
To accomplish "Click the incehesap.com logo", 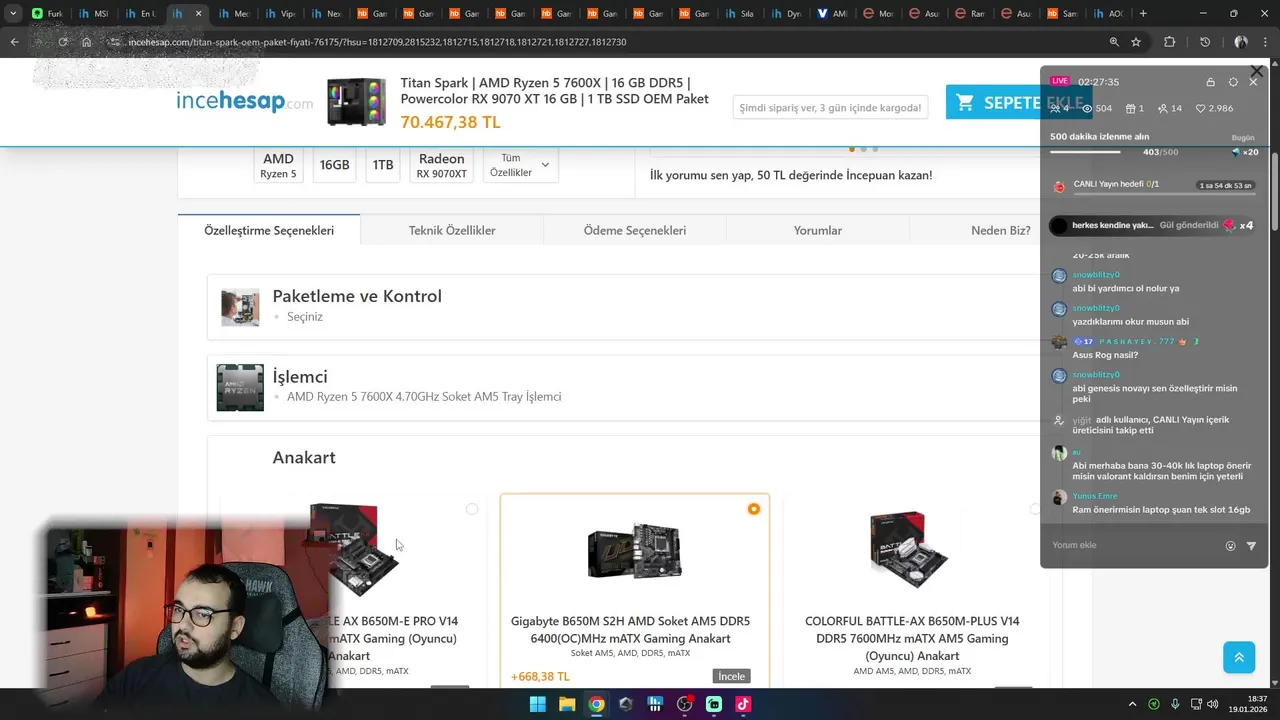I will click(x=244, y=101).
